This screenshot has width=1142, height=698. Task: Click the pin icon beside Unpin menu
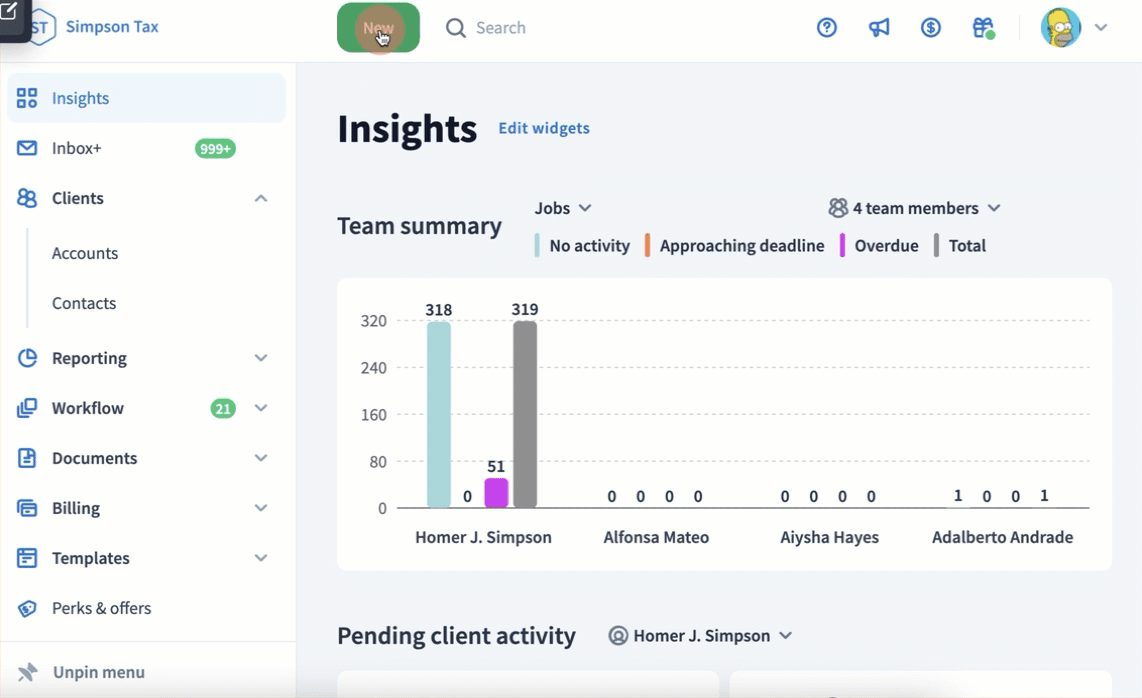[x=27, y=672]
